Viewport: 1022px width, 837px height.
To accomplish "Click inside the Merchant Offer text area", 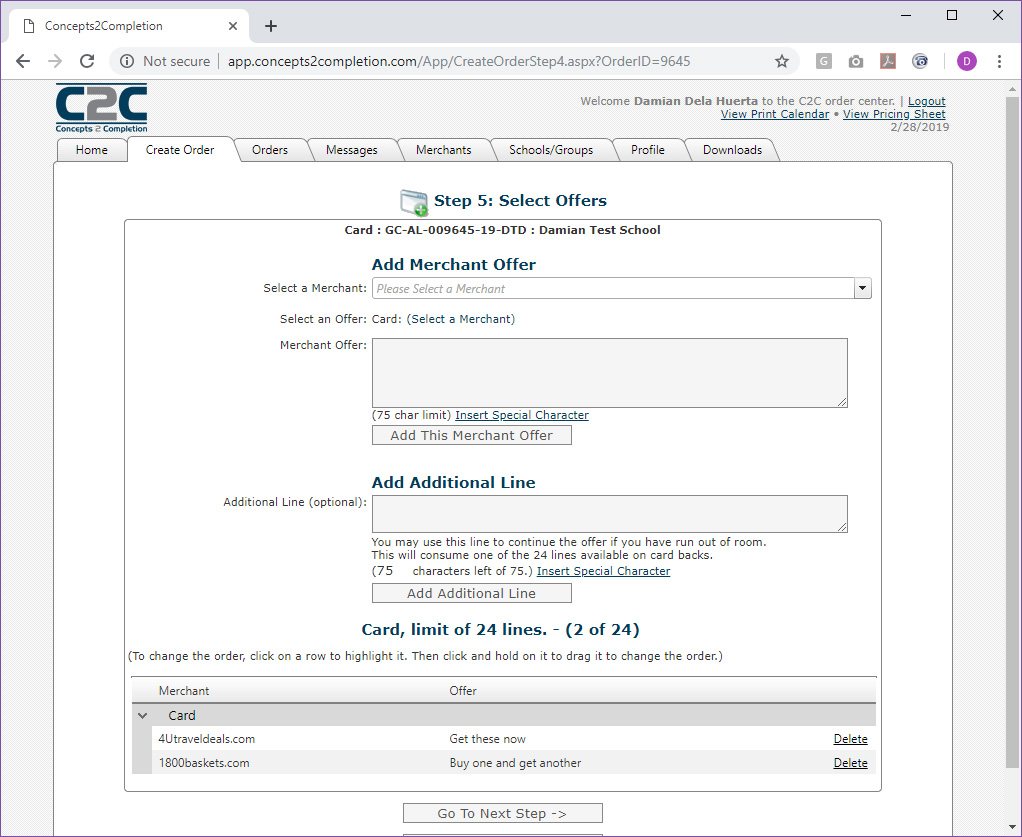I will tap(609, 373).
